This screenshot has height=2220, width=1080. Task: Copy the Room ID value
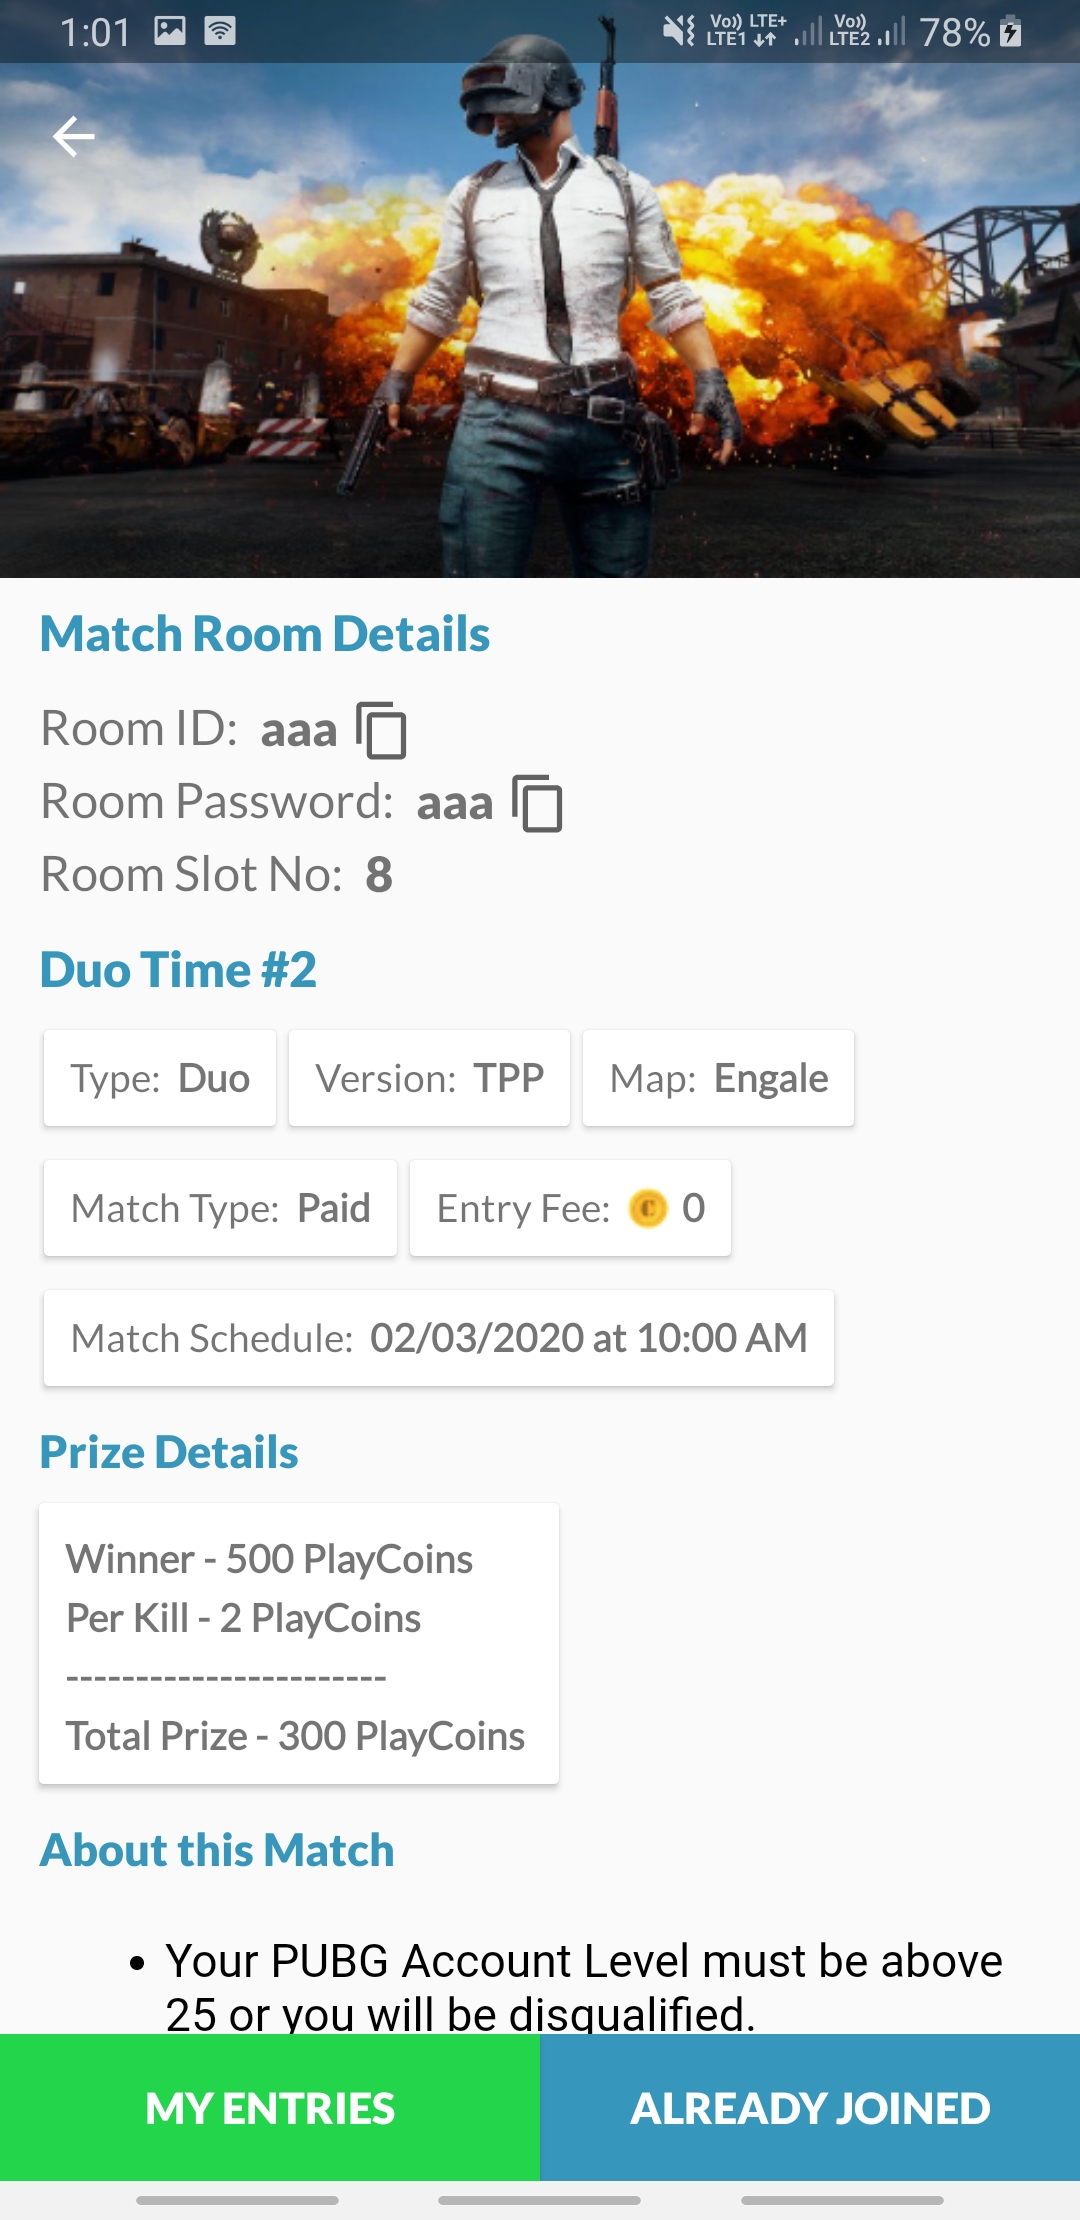coord(381,730)
